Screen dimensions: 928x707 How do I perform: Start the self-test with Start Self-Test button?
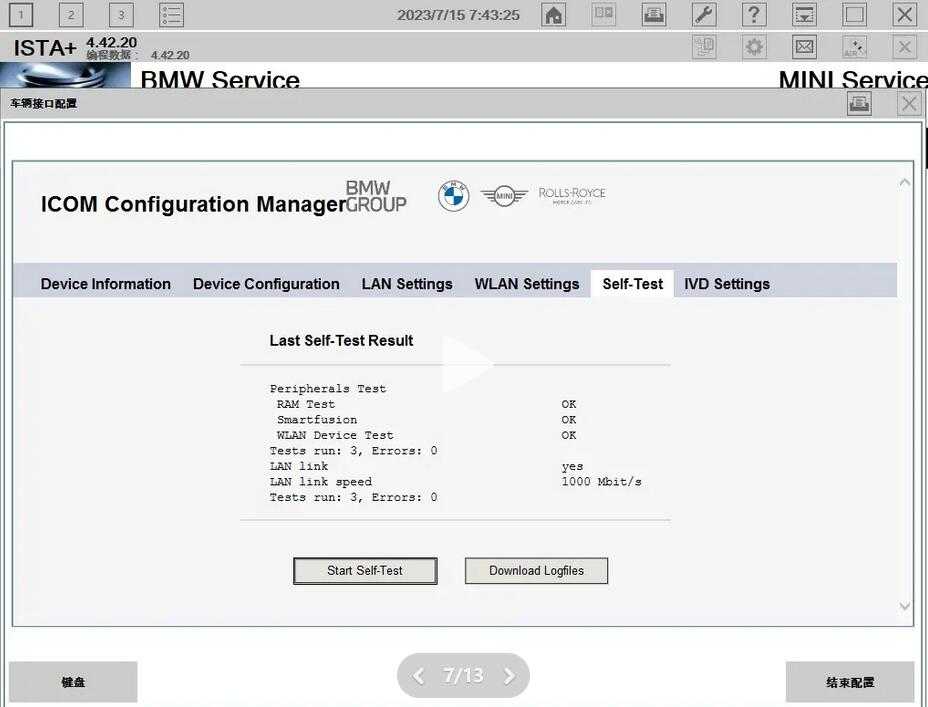[365, 571]
